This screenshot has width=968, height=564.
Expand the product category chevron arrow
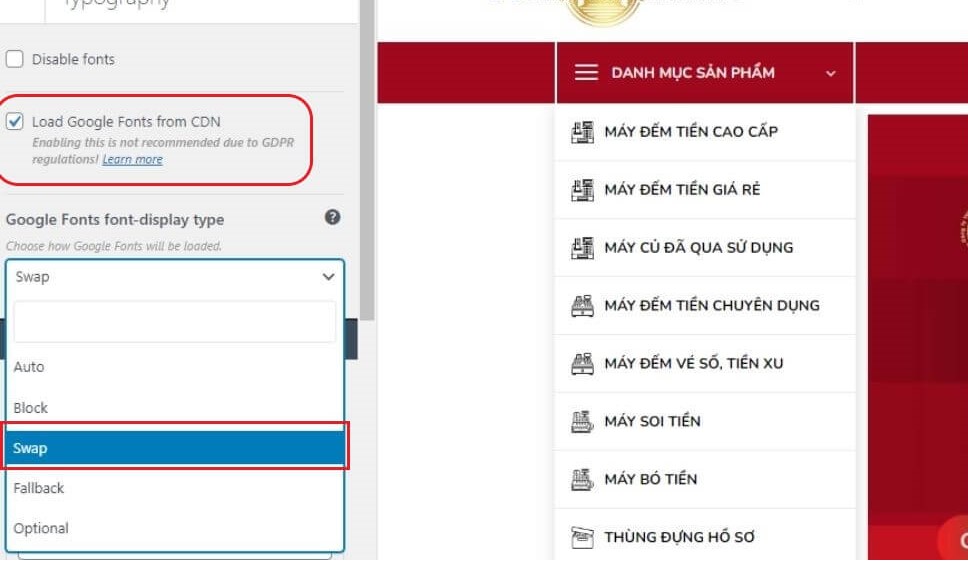831,73
